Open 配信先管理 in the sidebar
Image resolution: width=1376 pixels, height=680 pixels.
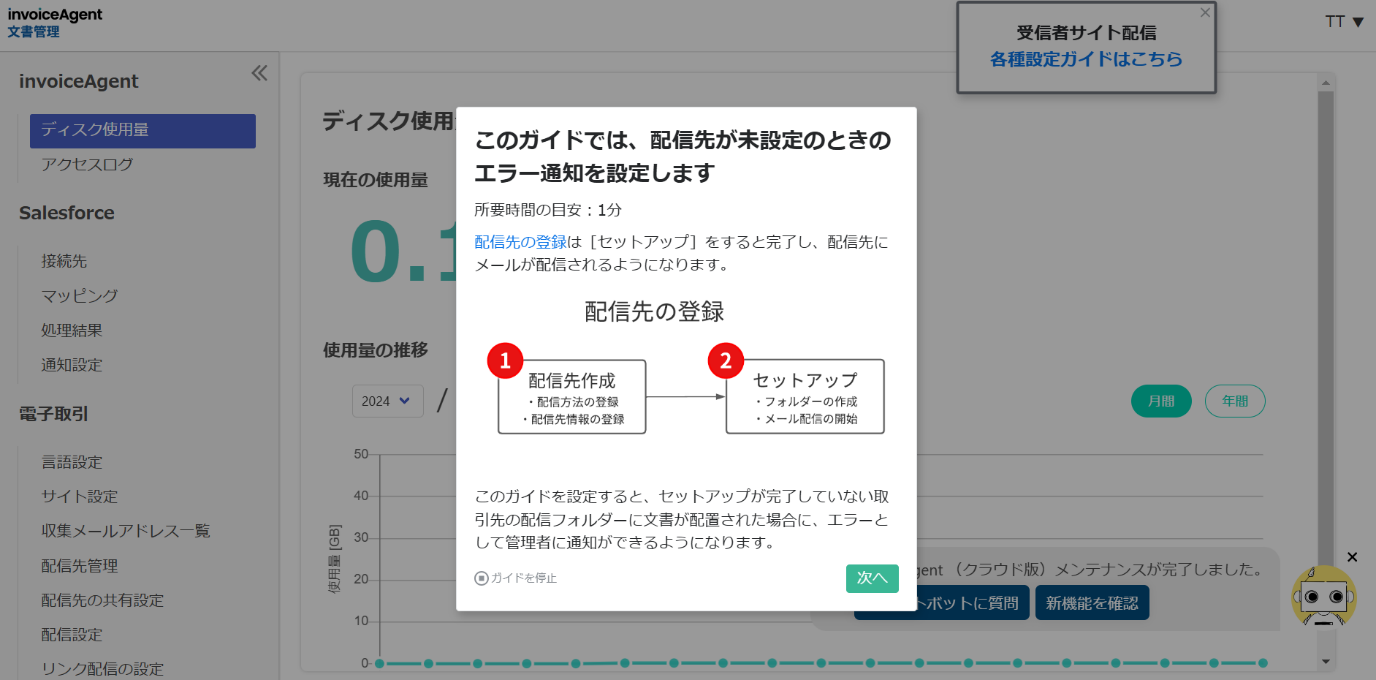click(x=79, y=566)
